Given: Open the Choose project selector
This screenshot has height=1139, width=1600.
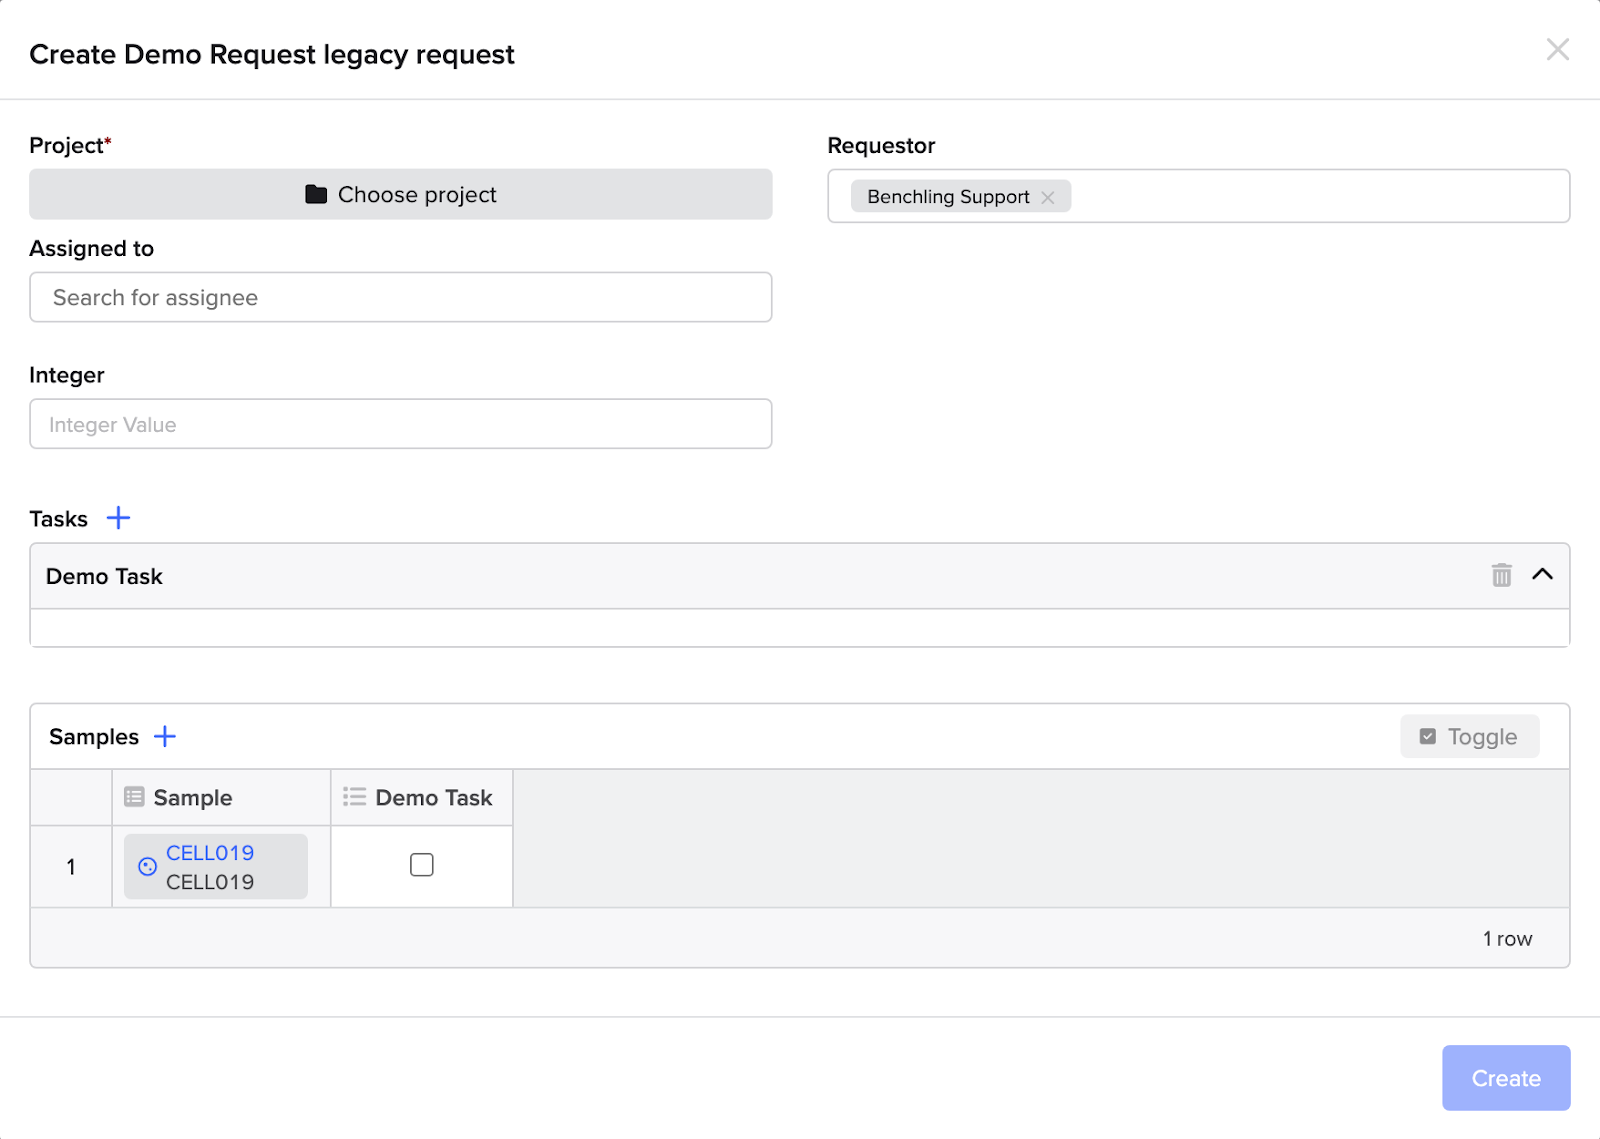Looking at the screenshot, I should 400,195.
